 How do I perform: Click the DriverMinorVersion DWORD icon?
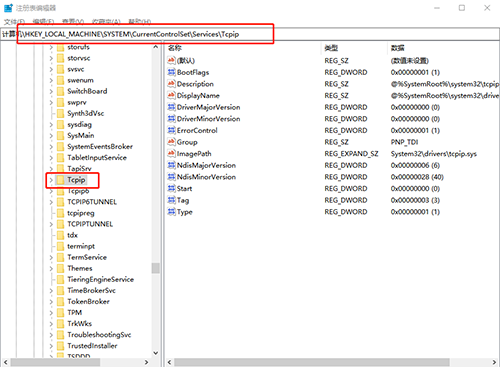point(171,119)
